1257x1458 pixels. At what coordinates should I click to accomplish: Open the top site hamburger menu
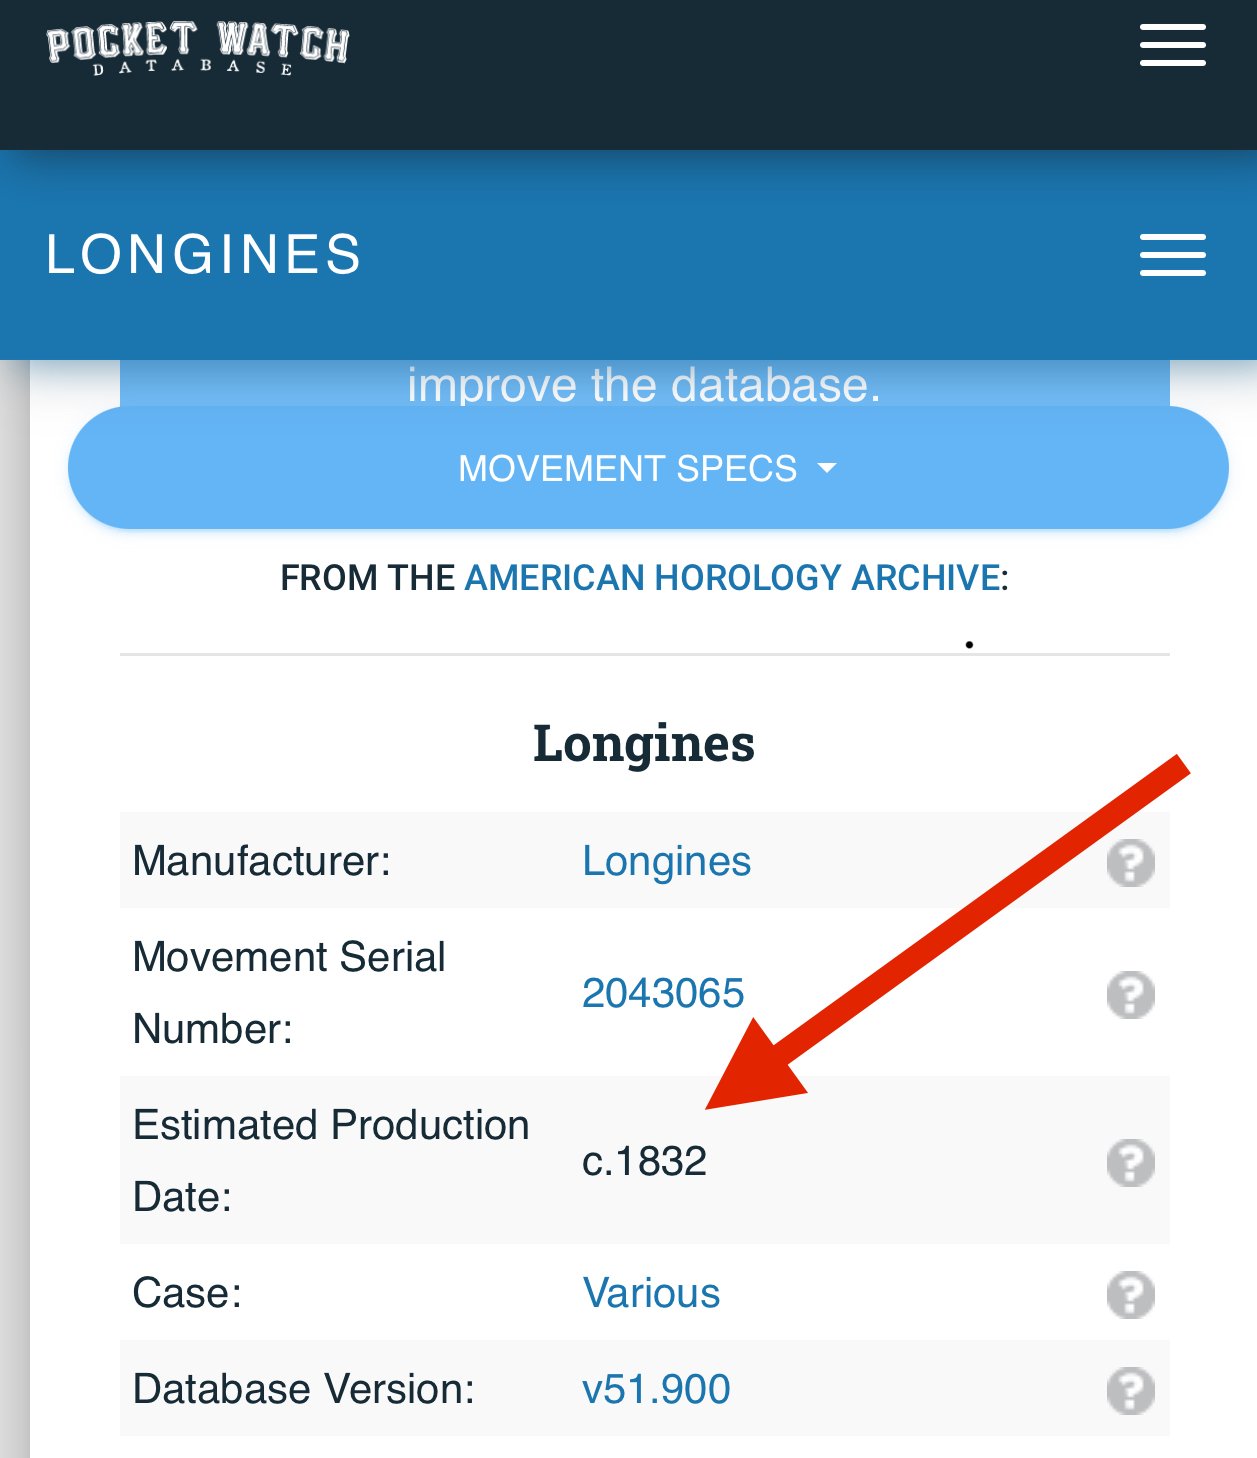1172,46
